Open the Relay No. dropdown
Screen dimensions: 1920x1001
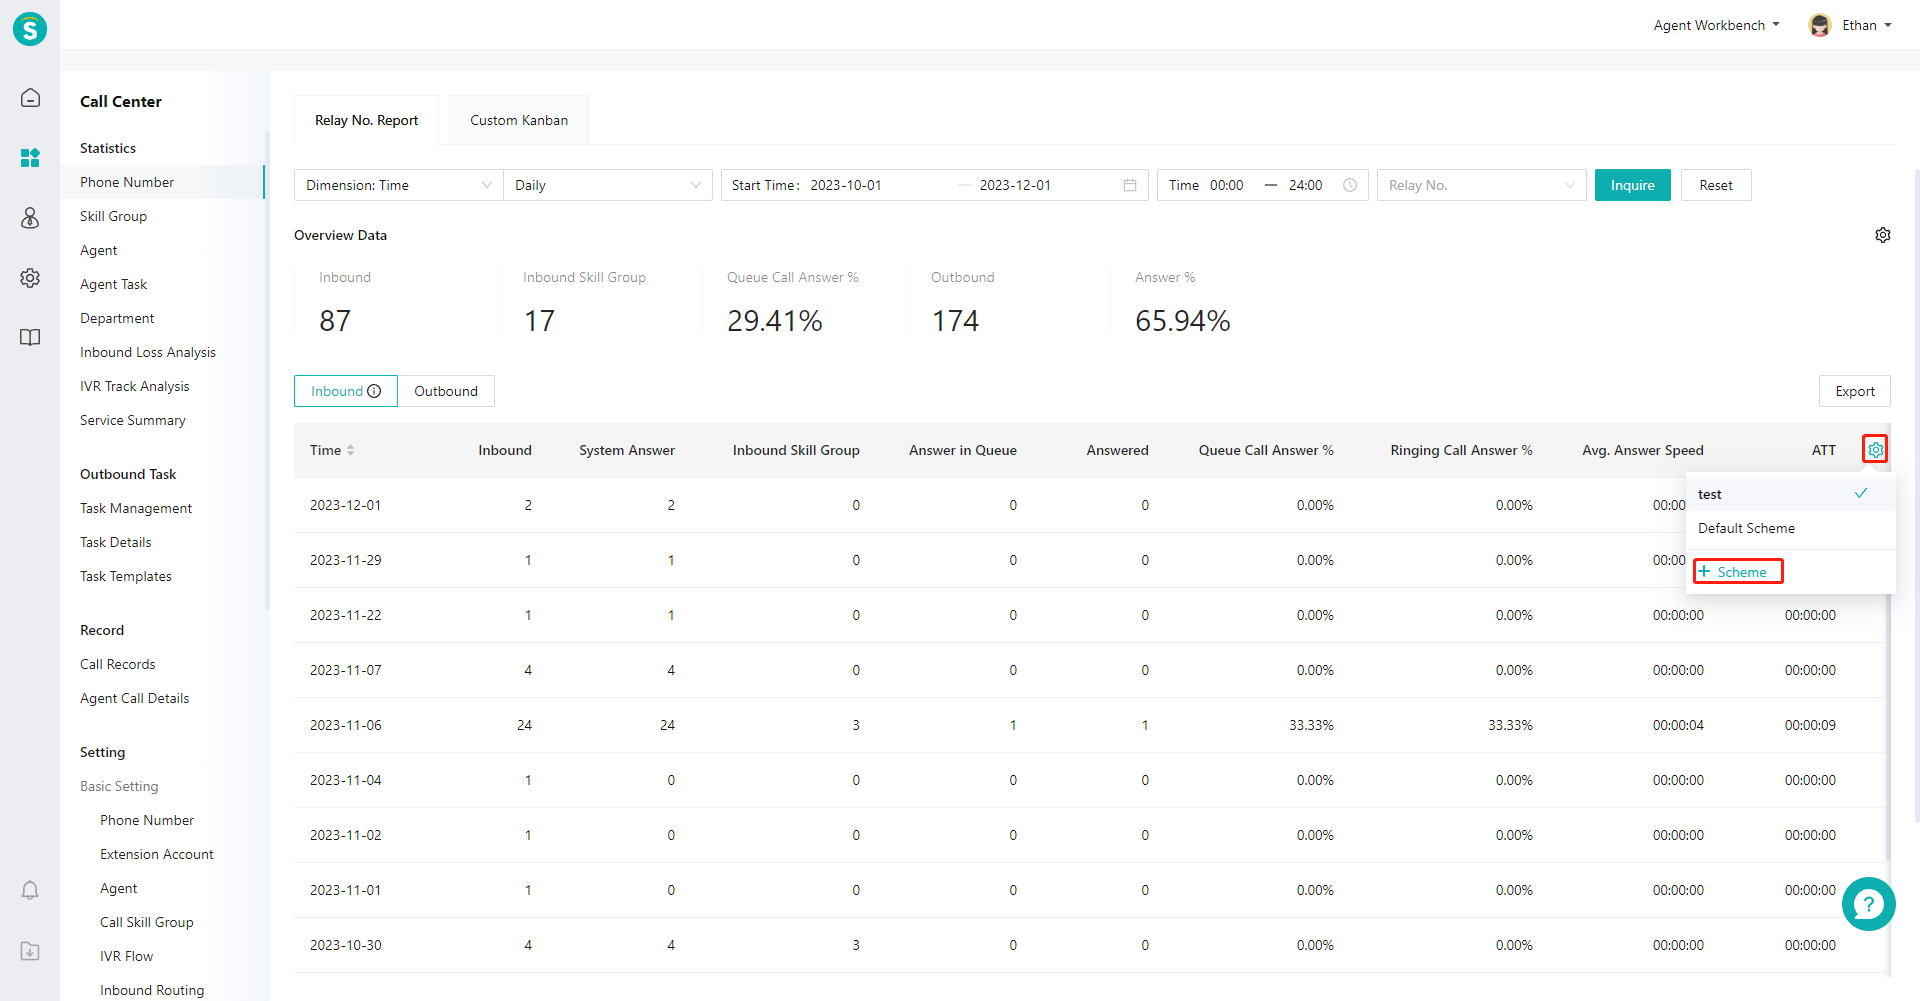point(1482,185)
